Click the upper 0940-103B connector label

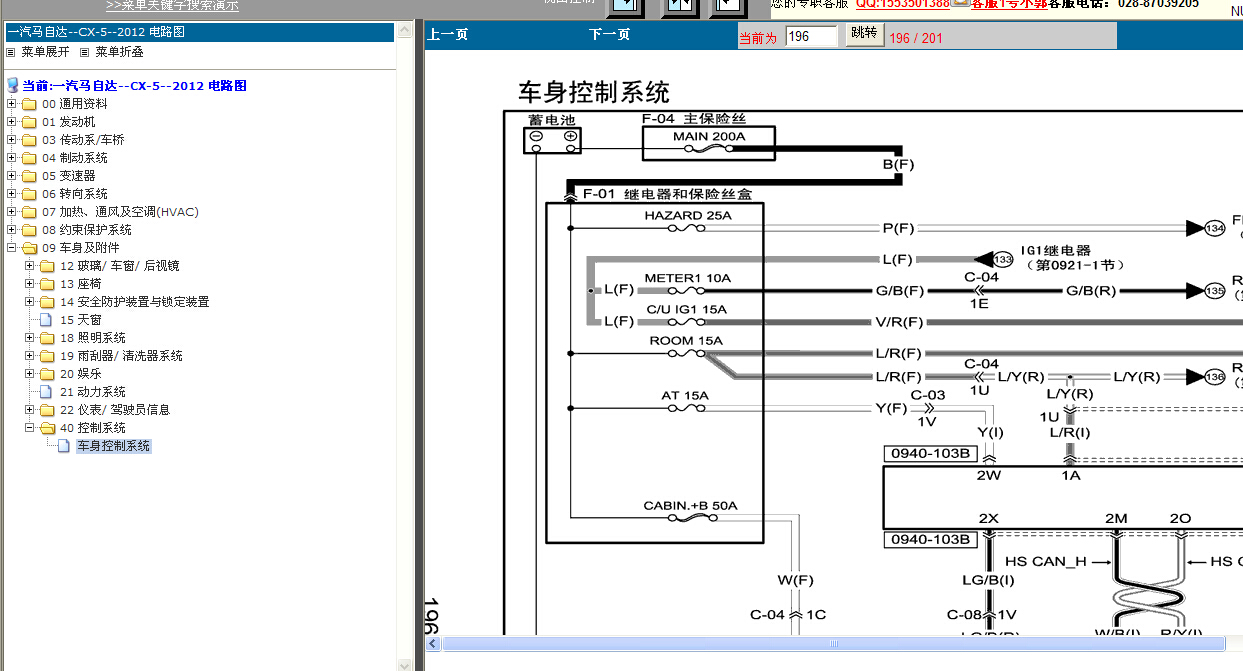tap(930, 453)
